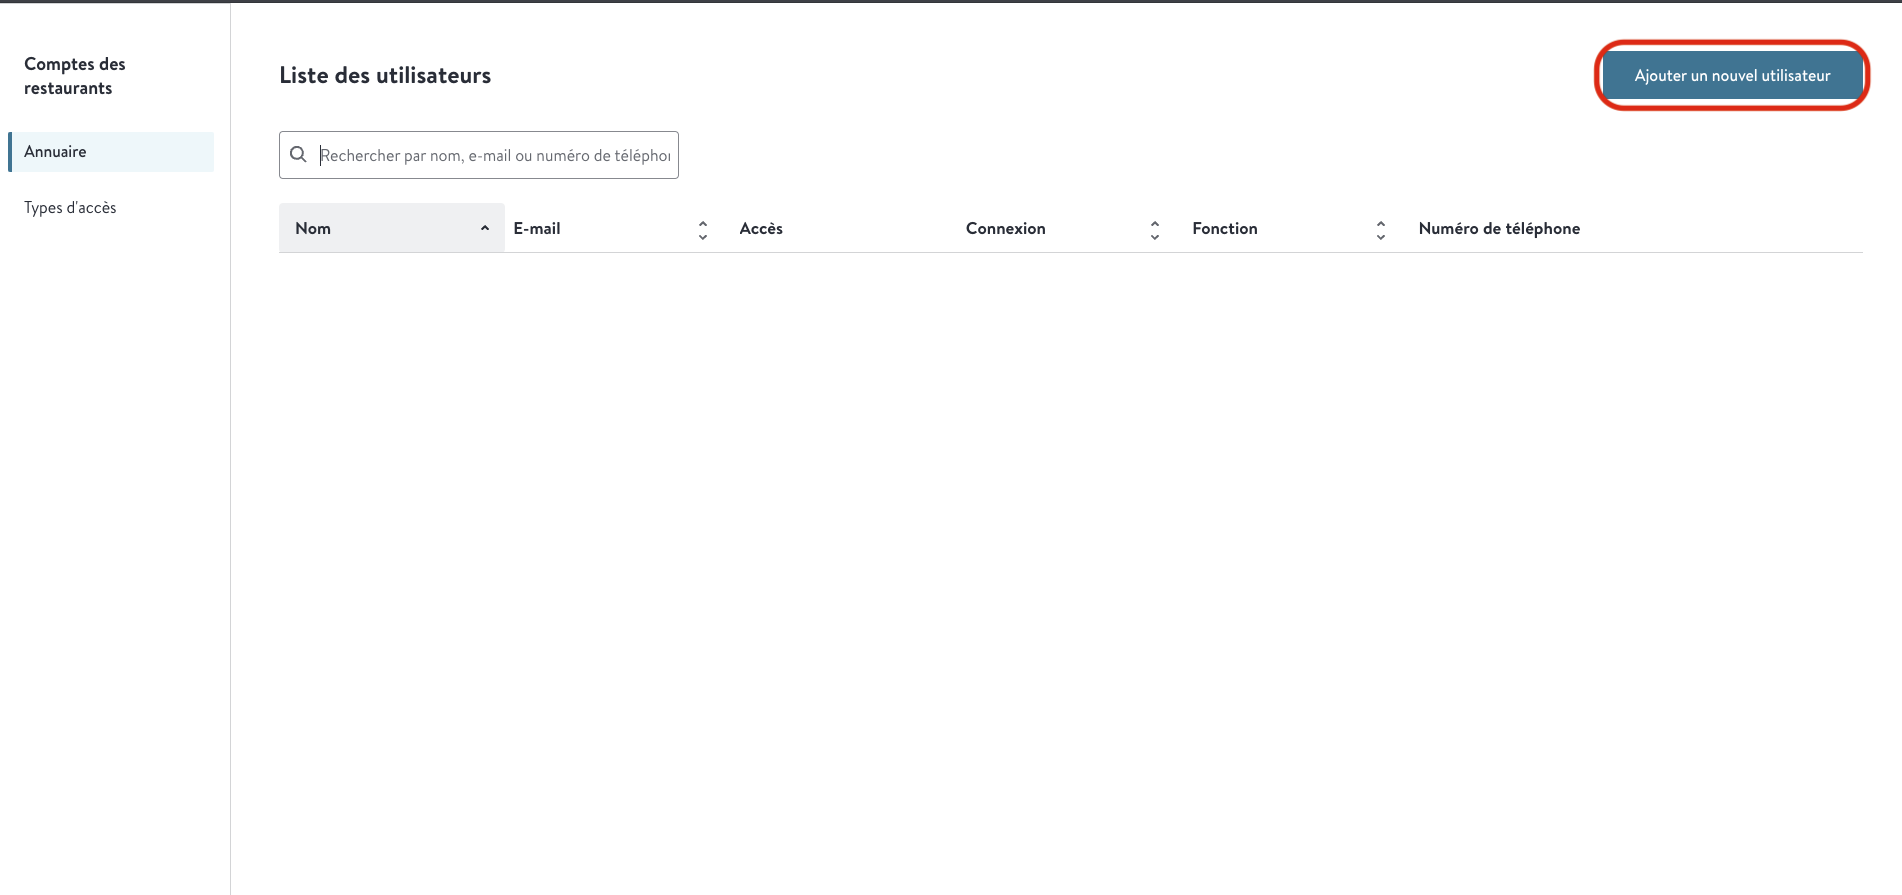The height and width of the screenshot is (895, 1902).
Task: Sort users by the Connexion header text
Action: (x=1005, y=228)
